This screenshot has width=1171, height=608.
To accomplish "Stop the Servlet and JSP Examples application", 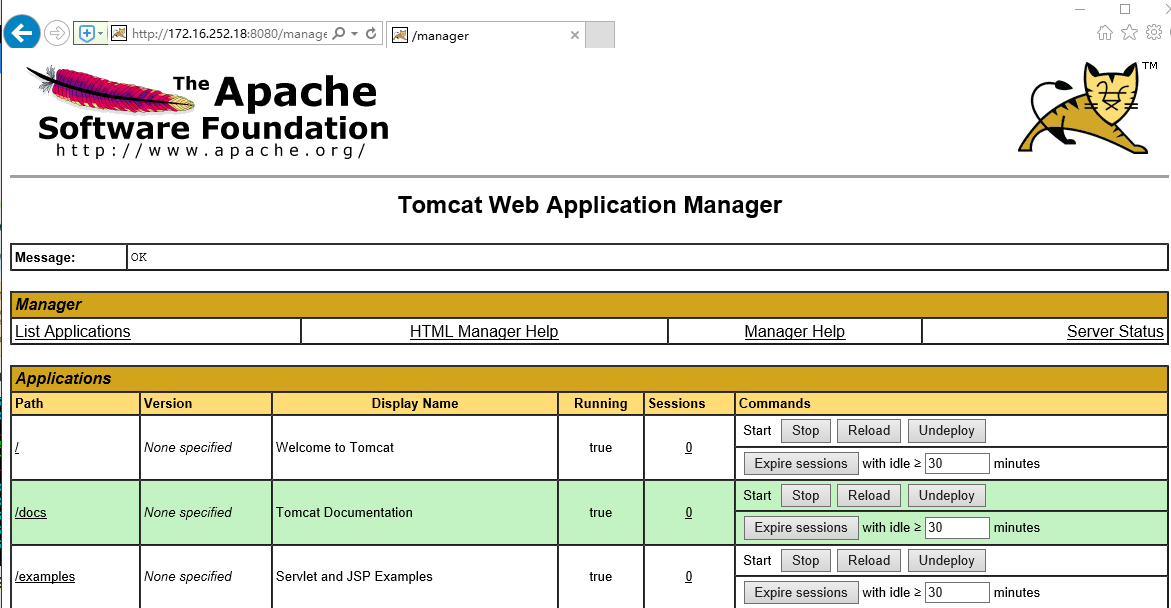I will [806, 561].
